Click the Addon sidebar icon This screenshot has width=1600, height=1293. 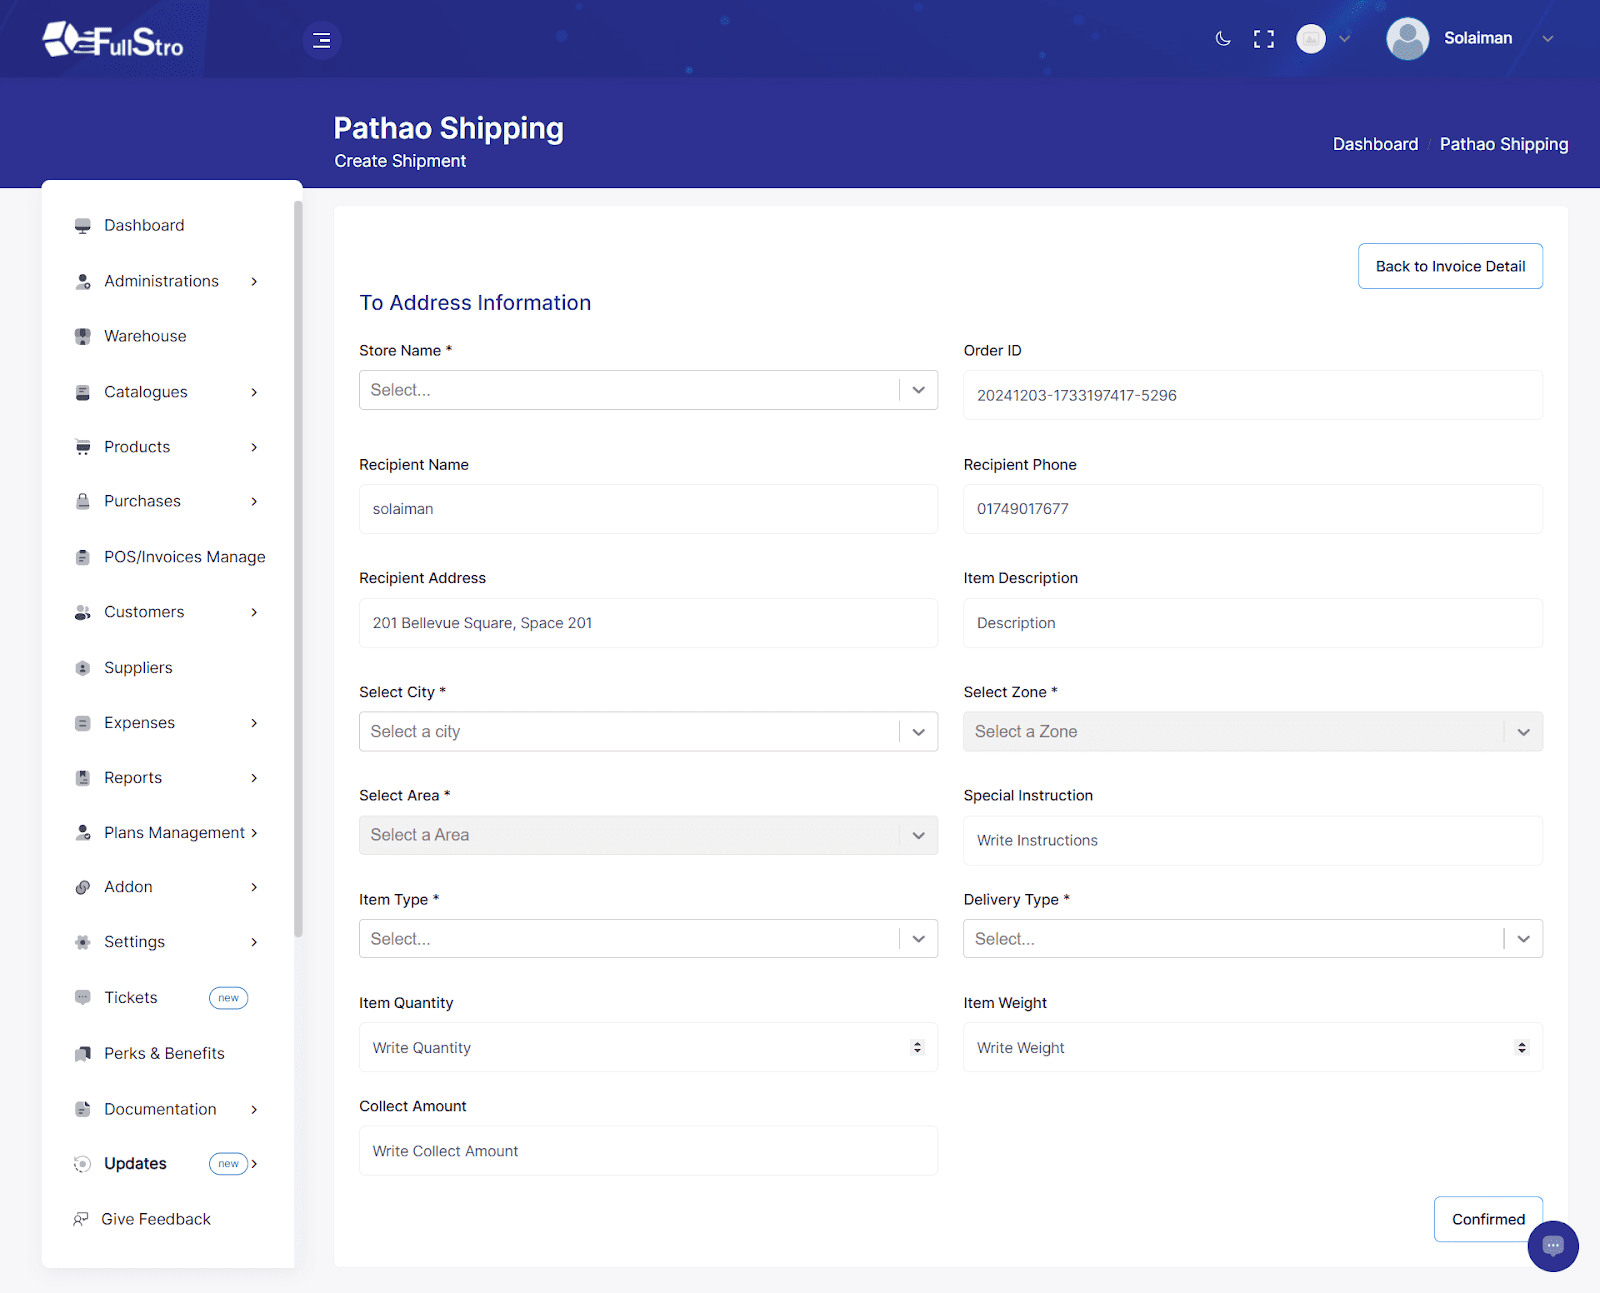click(x=83, y=887)
